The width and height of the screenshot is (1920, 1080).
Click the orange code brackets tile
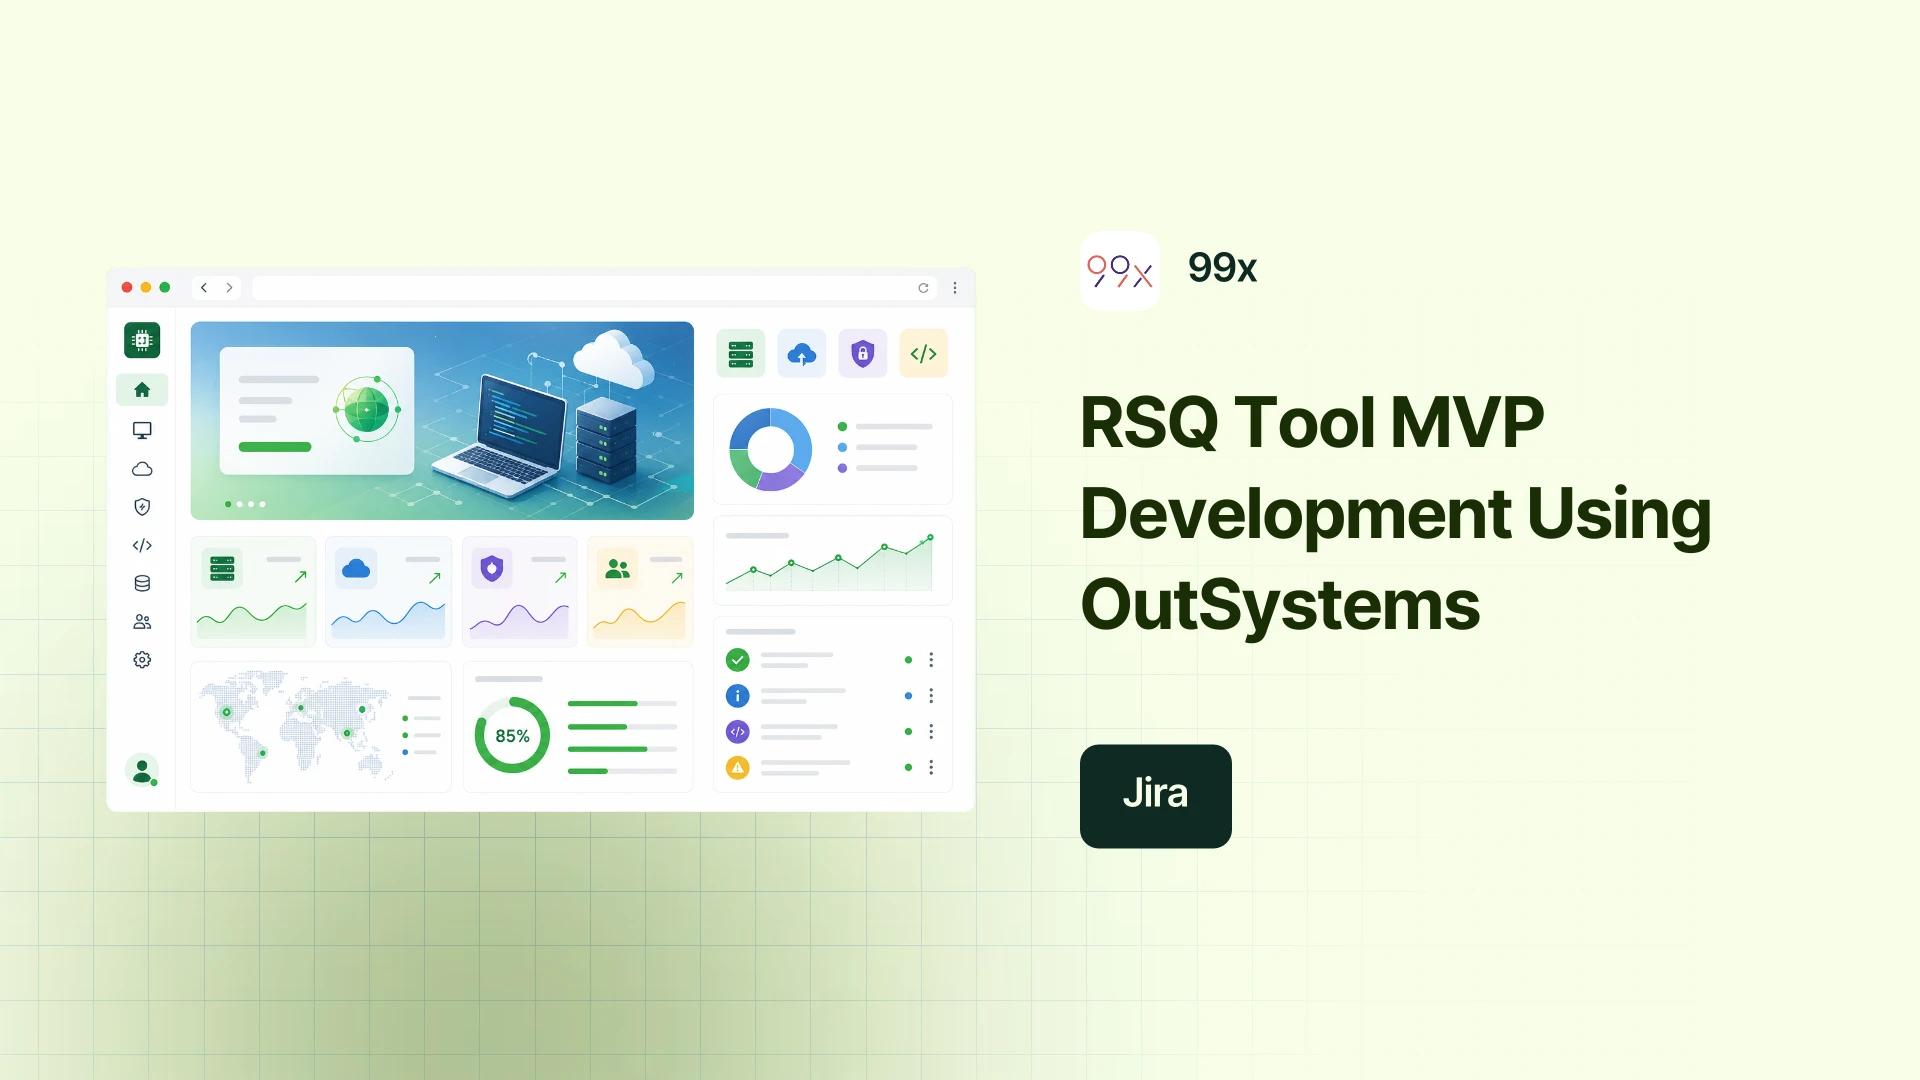coord(923,353)
